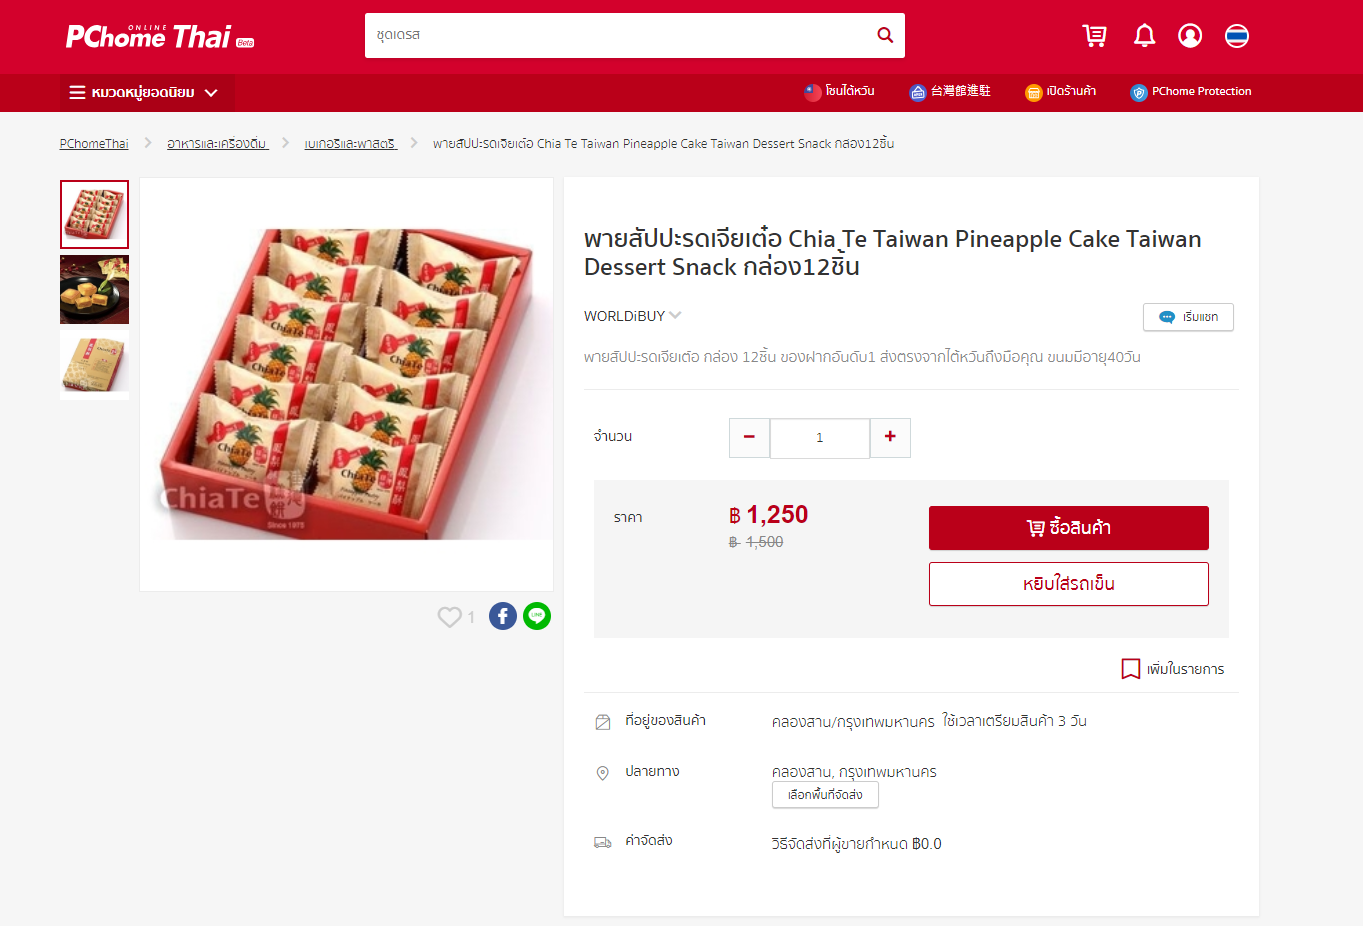The image size is (1363, 926).
Task: Click the red buy product button
Action: pos(1068,528)
